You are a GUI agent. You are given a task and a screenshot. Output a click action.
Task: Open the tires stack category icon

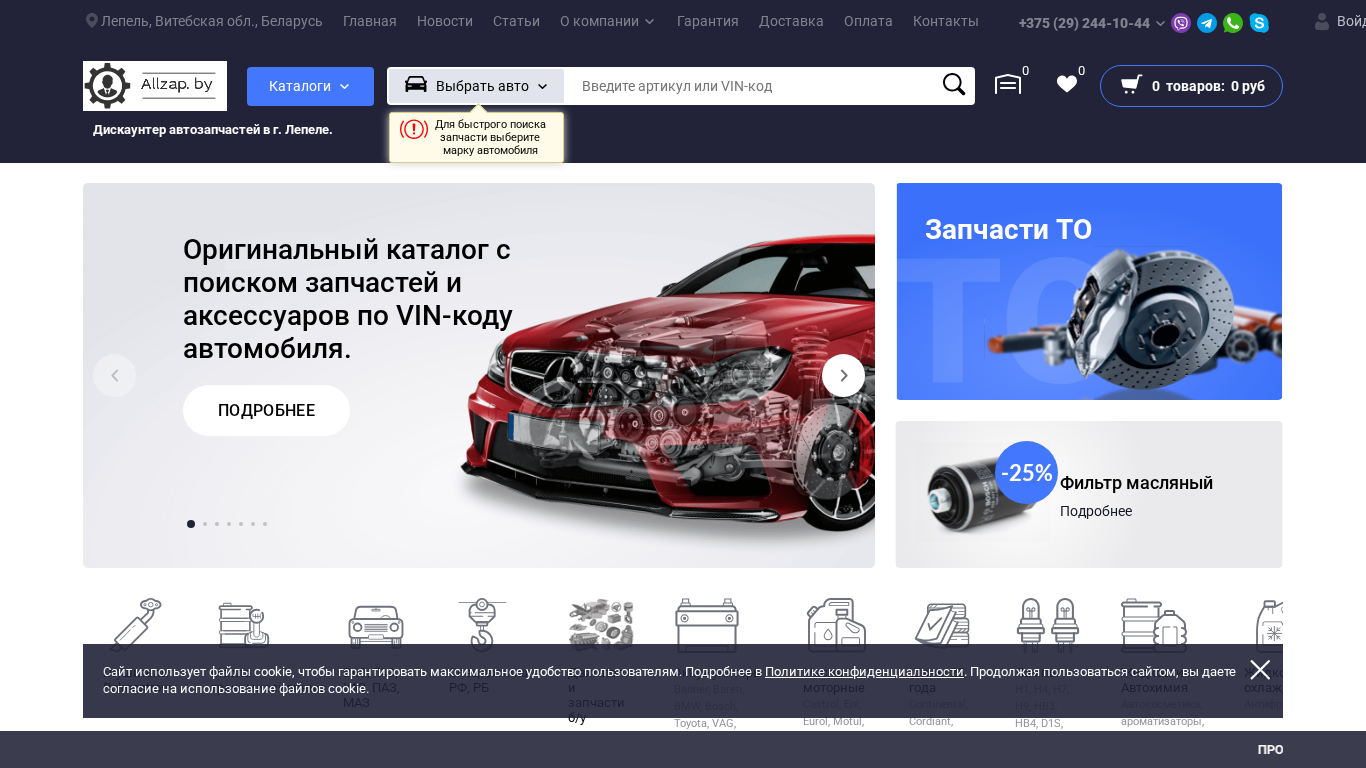click(942, 625)
